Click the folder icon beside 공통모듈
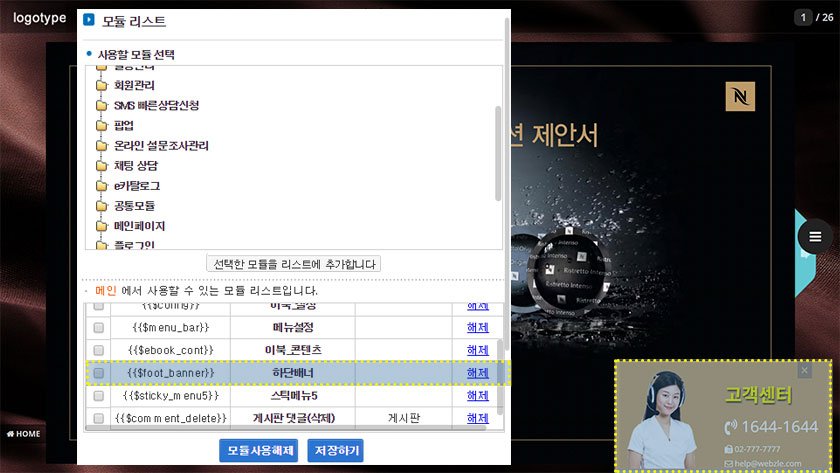The height and width of the screenshot is (473, 840). point(101,206)
